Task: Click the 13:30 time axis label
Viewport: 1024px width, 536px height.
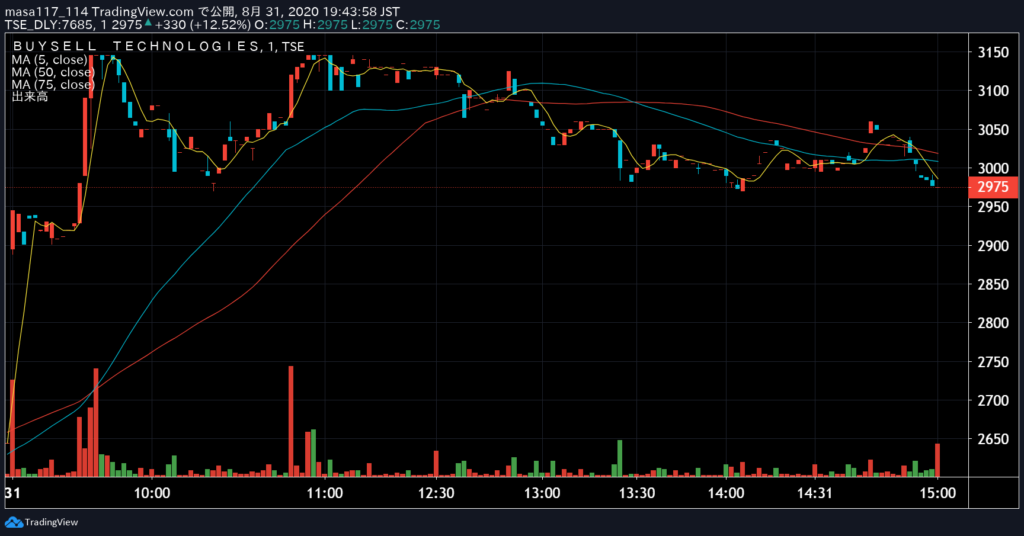Action: click(637, 493)
